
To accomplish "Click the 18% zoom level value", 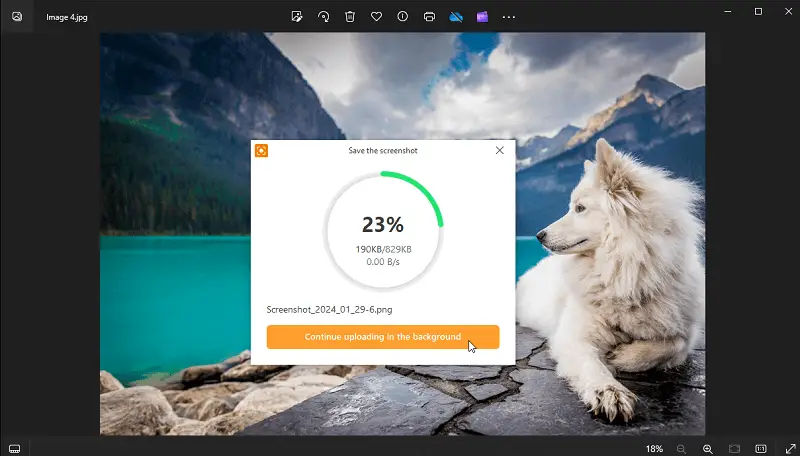I will tap(654, 449).
